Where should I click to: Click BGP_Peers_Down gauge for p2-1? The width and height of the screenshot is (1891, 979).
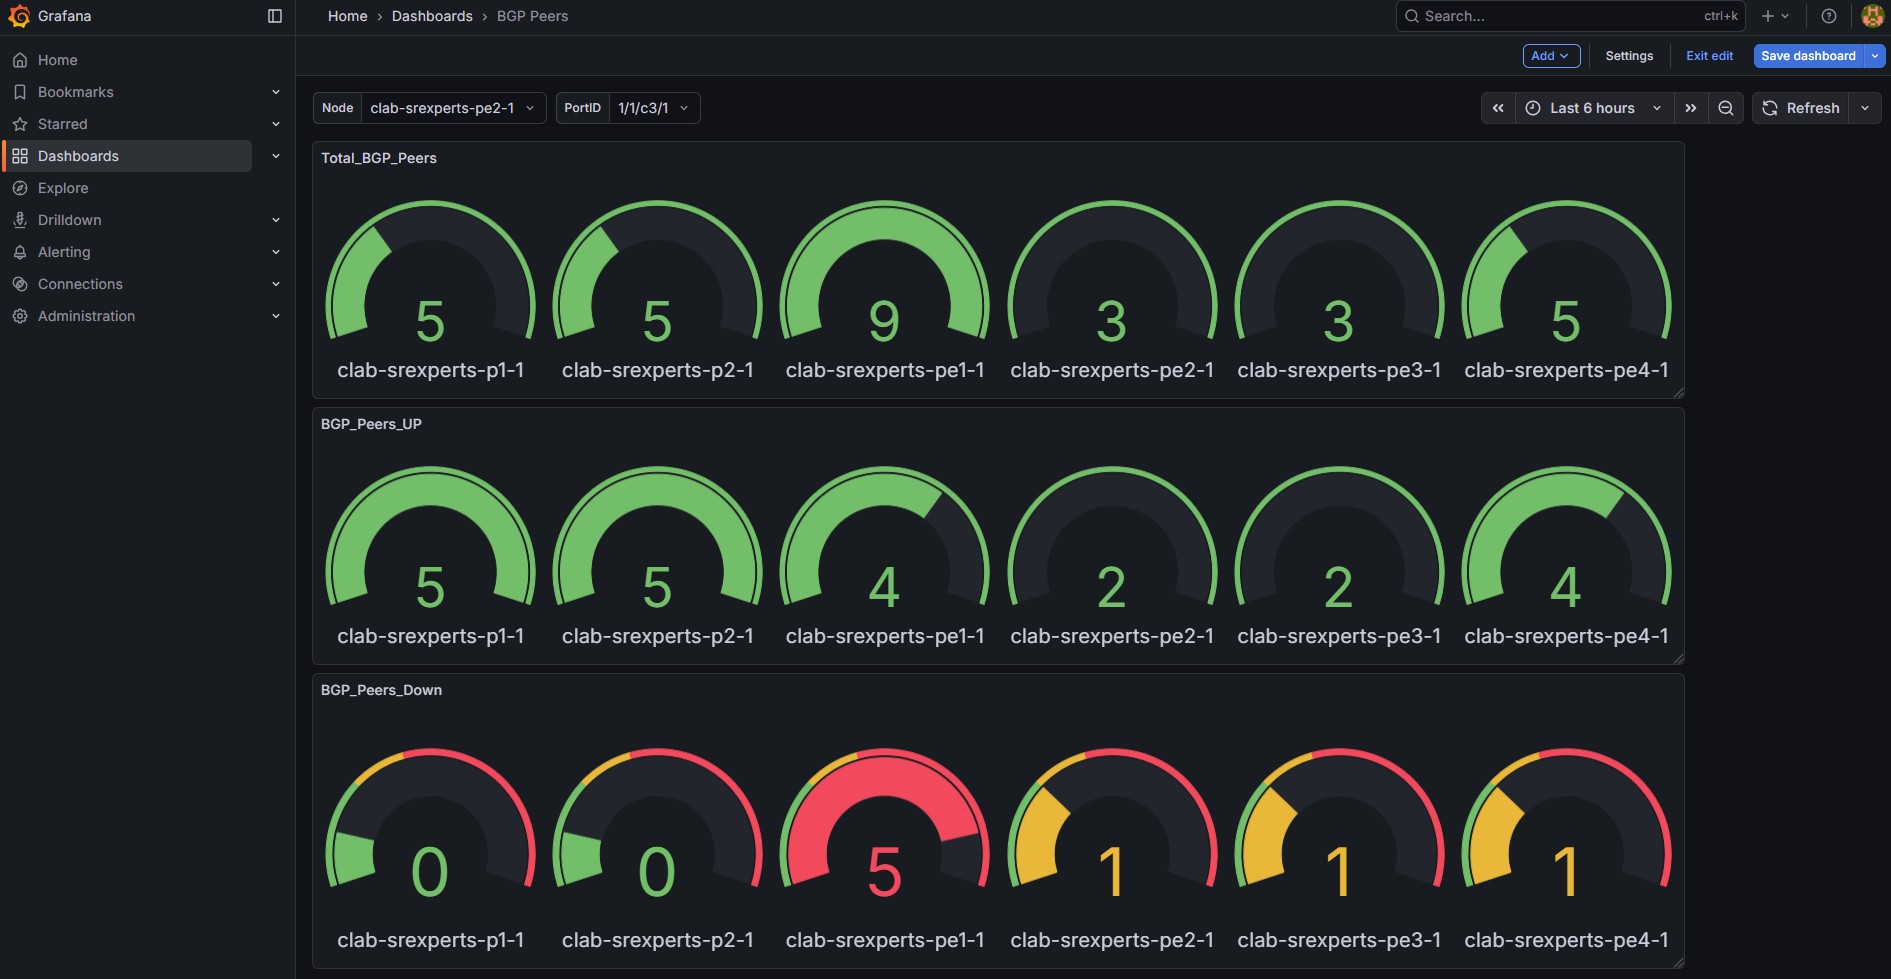pyautogui.click(x=658, y=825)
